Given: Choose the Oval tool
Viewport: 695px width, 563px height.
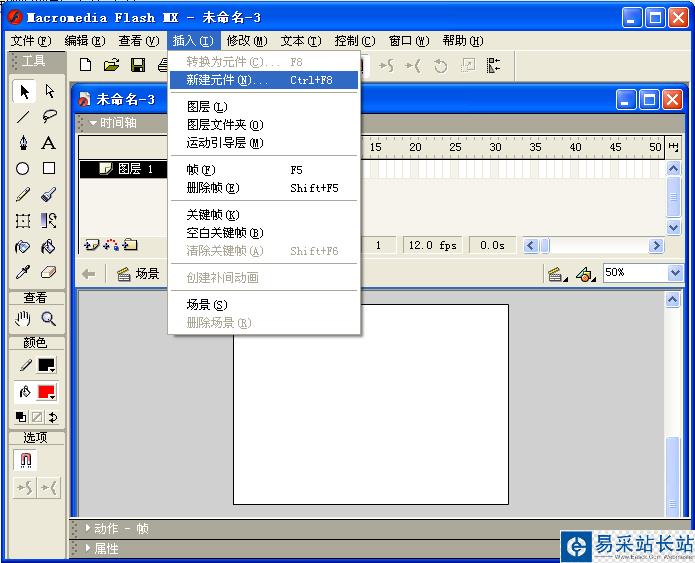Looking at the screenshot, I should [x=23, y=168].
